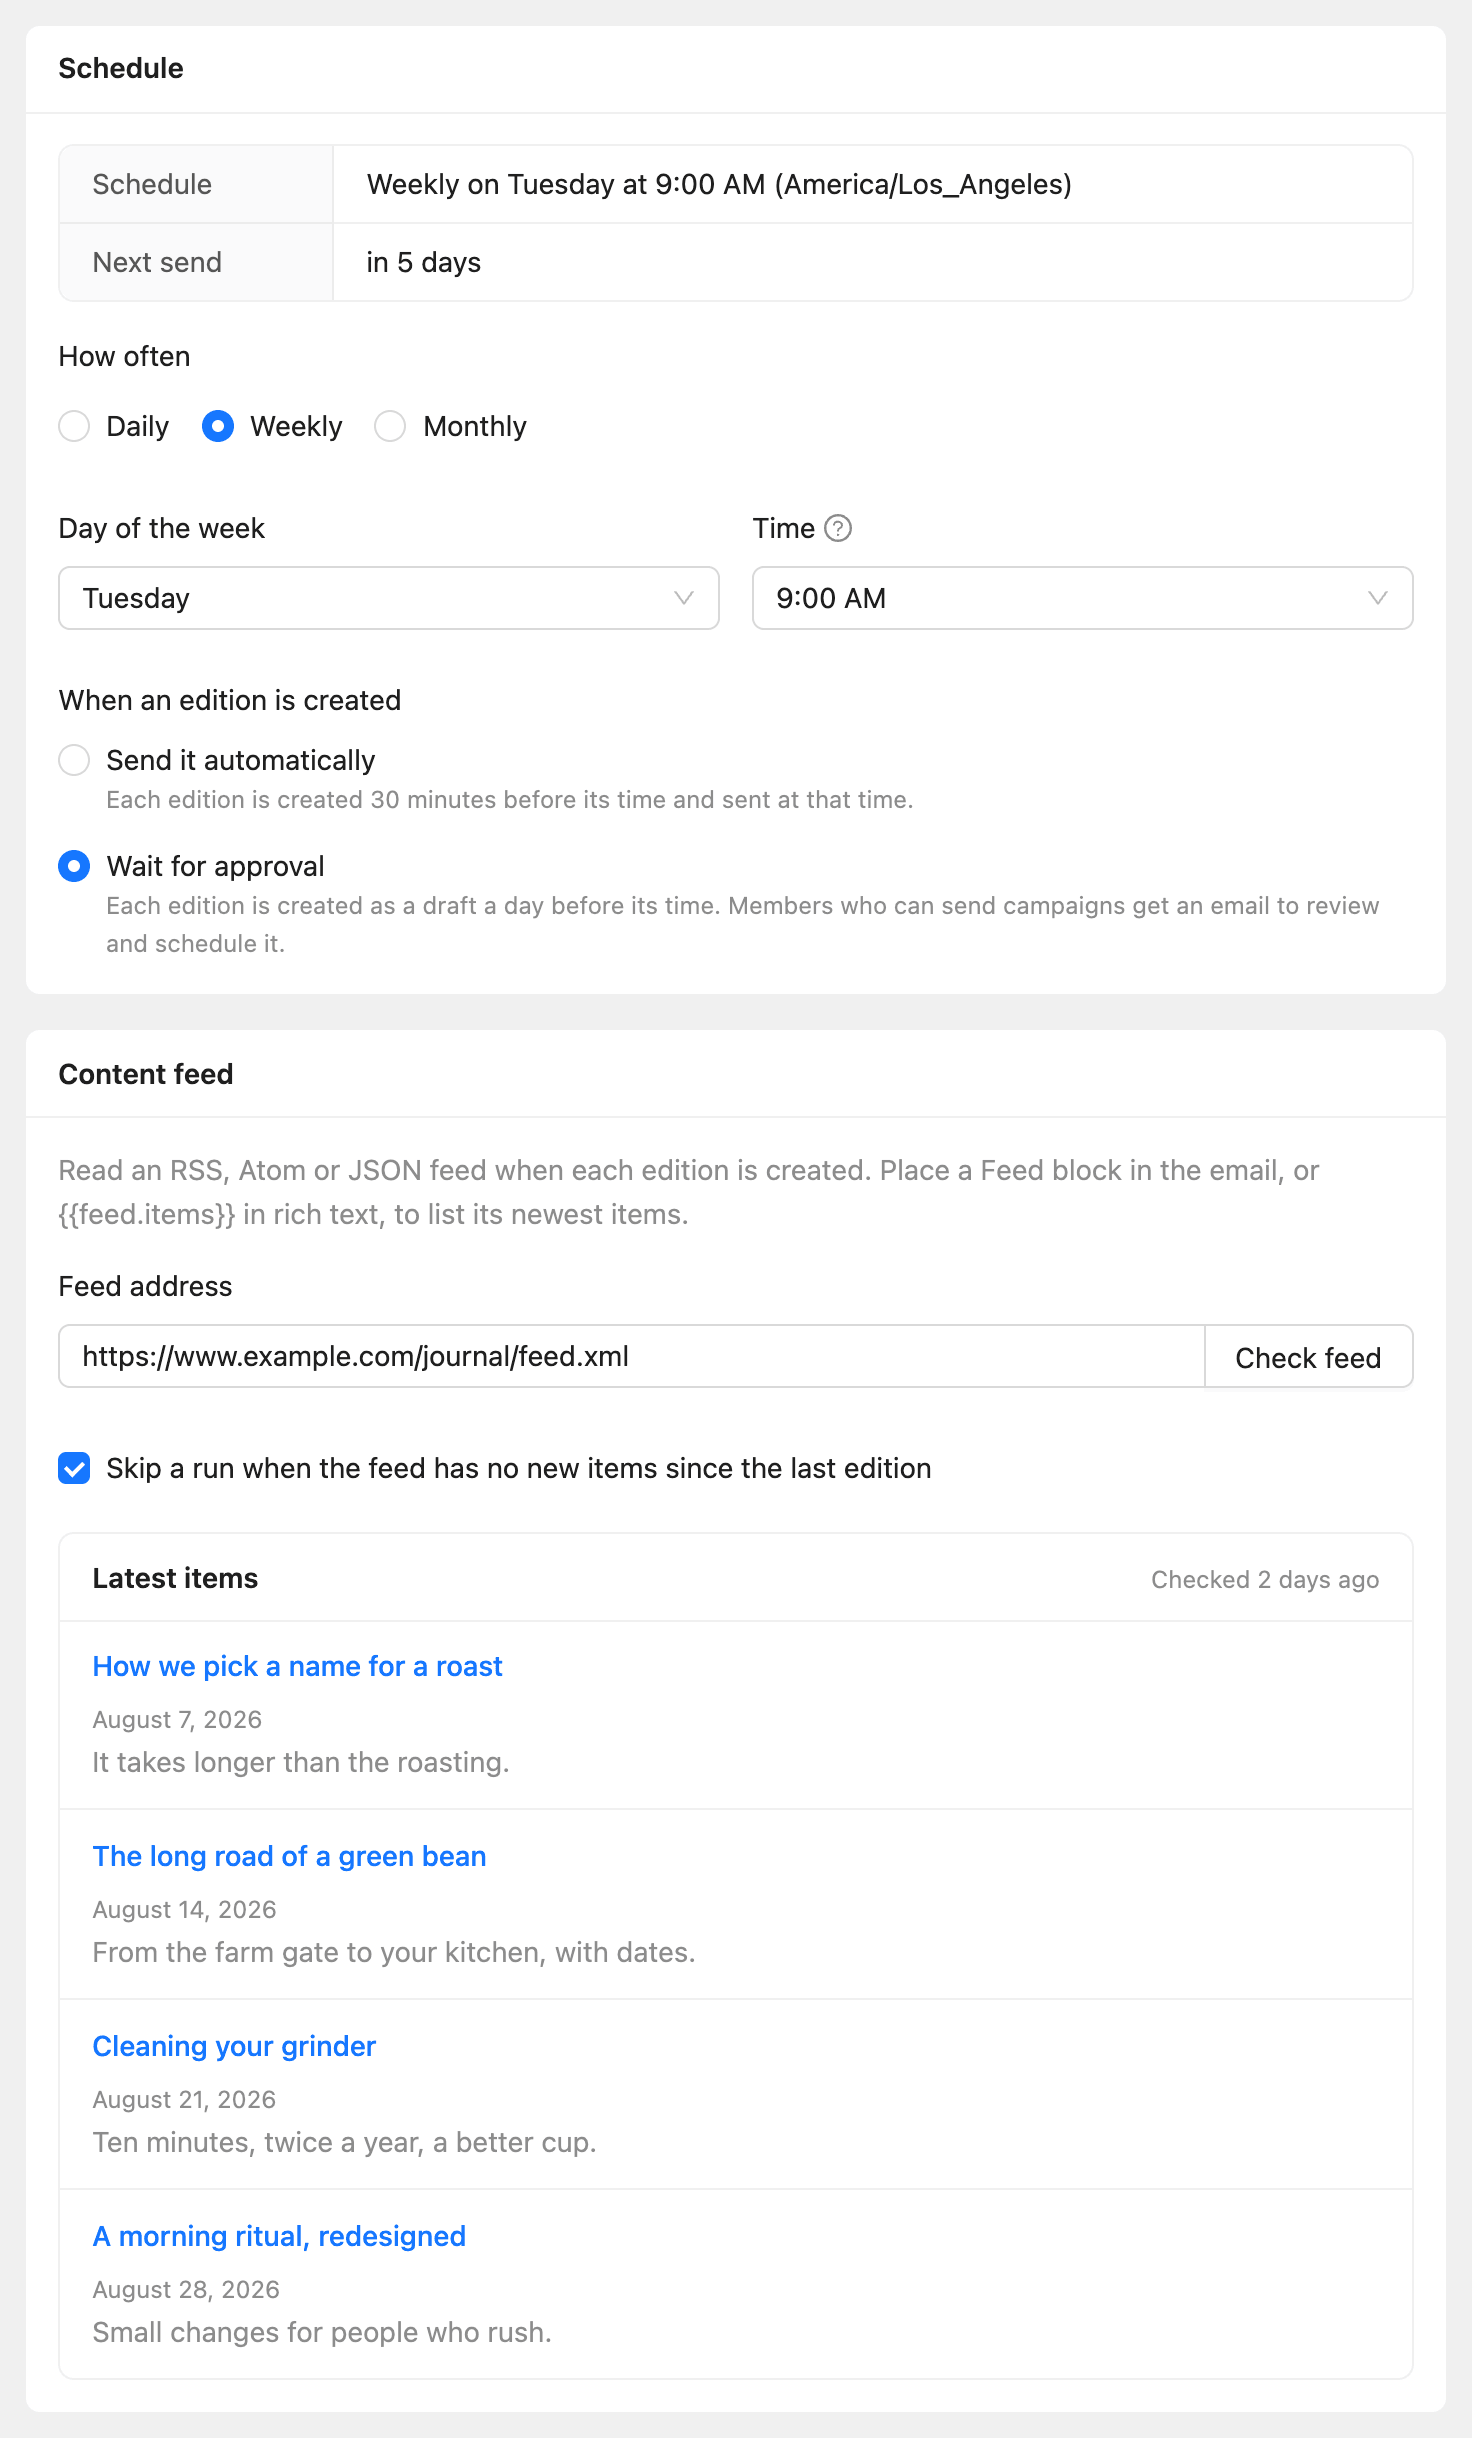Viewport: 1472px width, 2438px height.
Task: Click the 'Checked 2 days ago' status text
Action: tap(1265, 1579)
